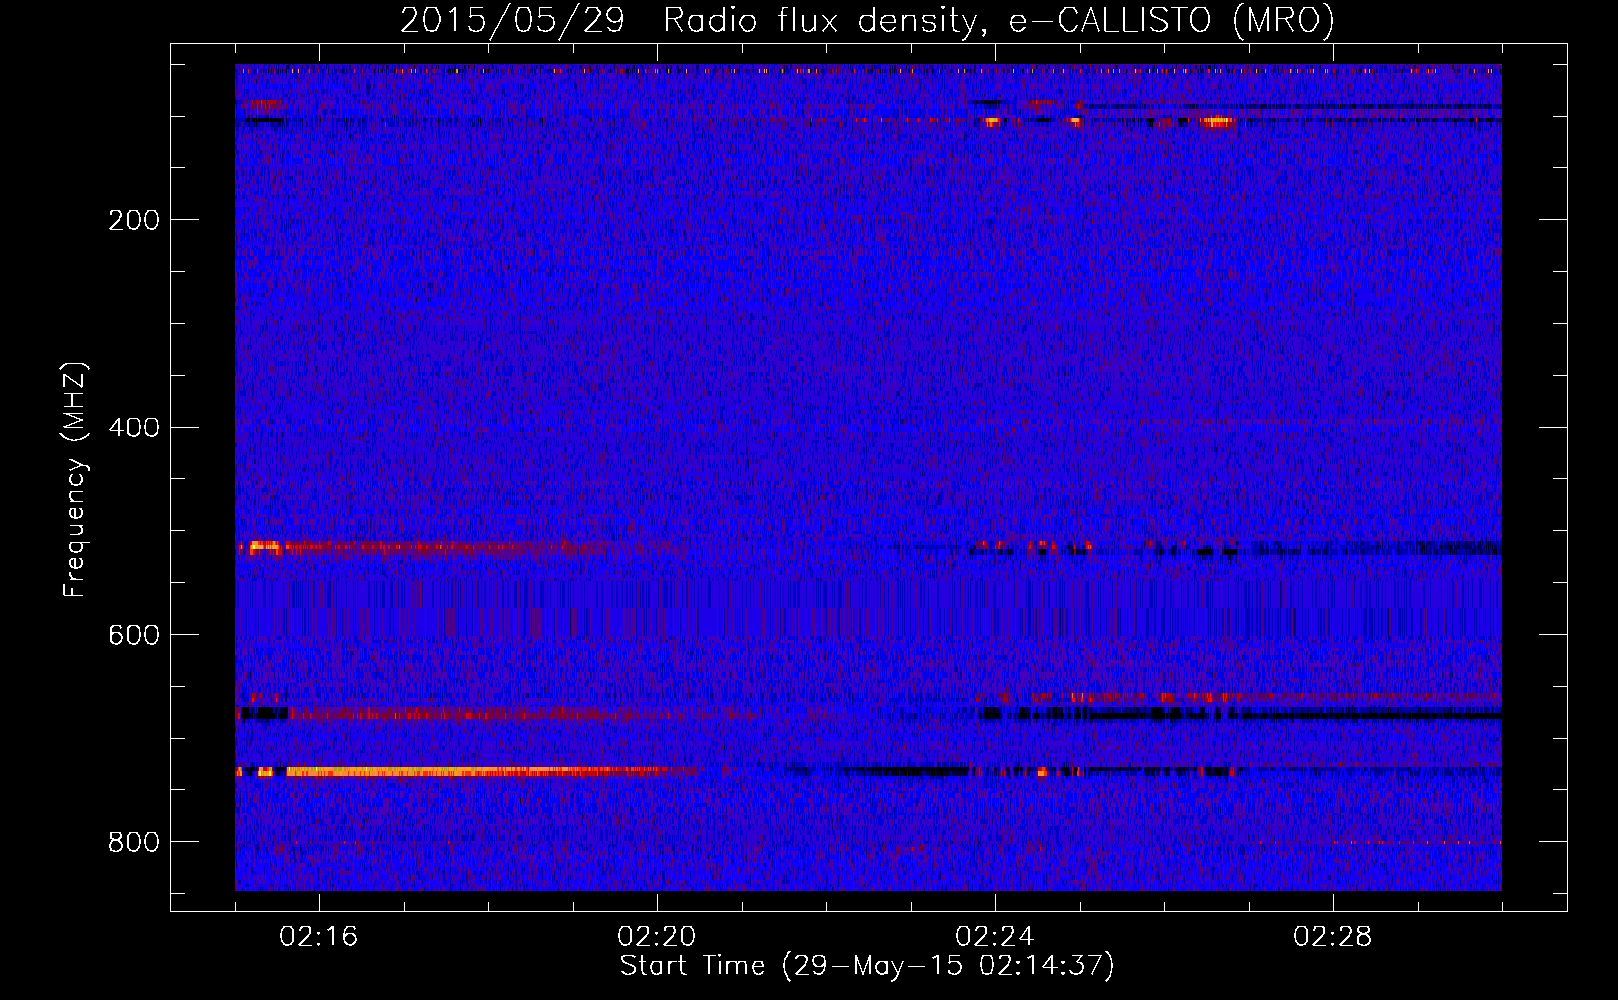The width and height of the screenshot is (1618, 1000).
Task: Click the '2015/05/29' date in the title
Action: [512, 20]
